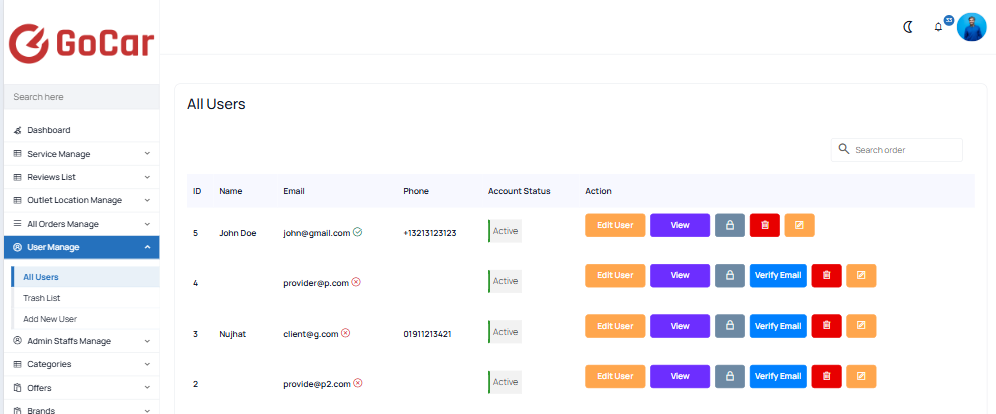Viewport: 996px width, 414px height.
Task: Click the orange edit-note icon for Nujhat
Action: tap(861, 326)
